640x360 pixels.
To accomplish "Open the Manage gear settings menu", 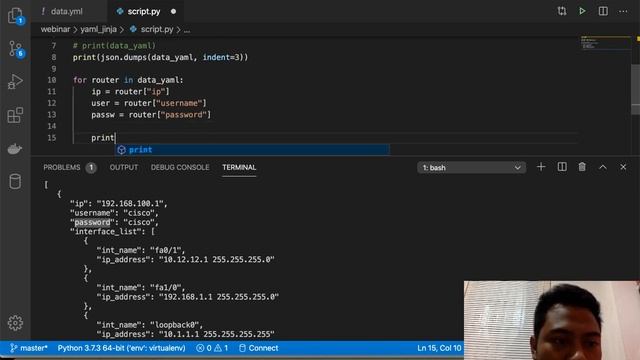I will coord(15,323).
